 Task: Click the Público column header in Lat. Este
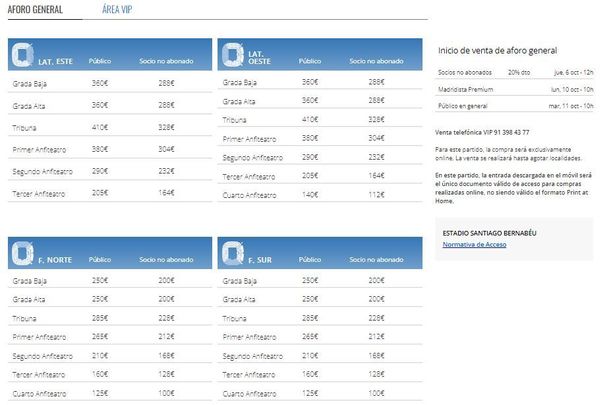[x=100, y=60]
